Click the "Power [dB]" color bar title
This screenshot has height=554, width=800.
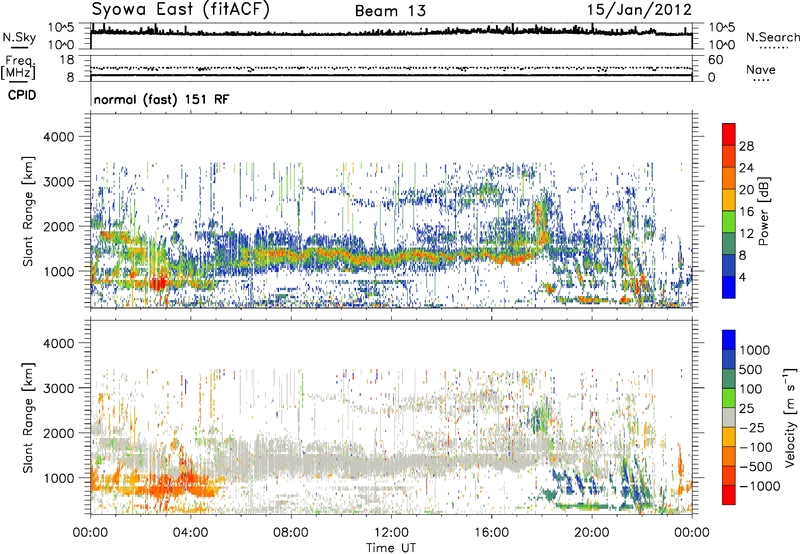(763, 211)
